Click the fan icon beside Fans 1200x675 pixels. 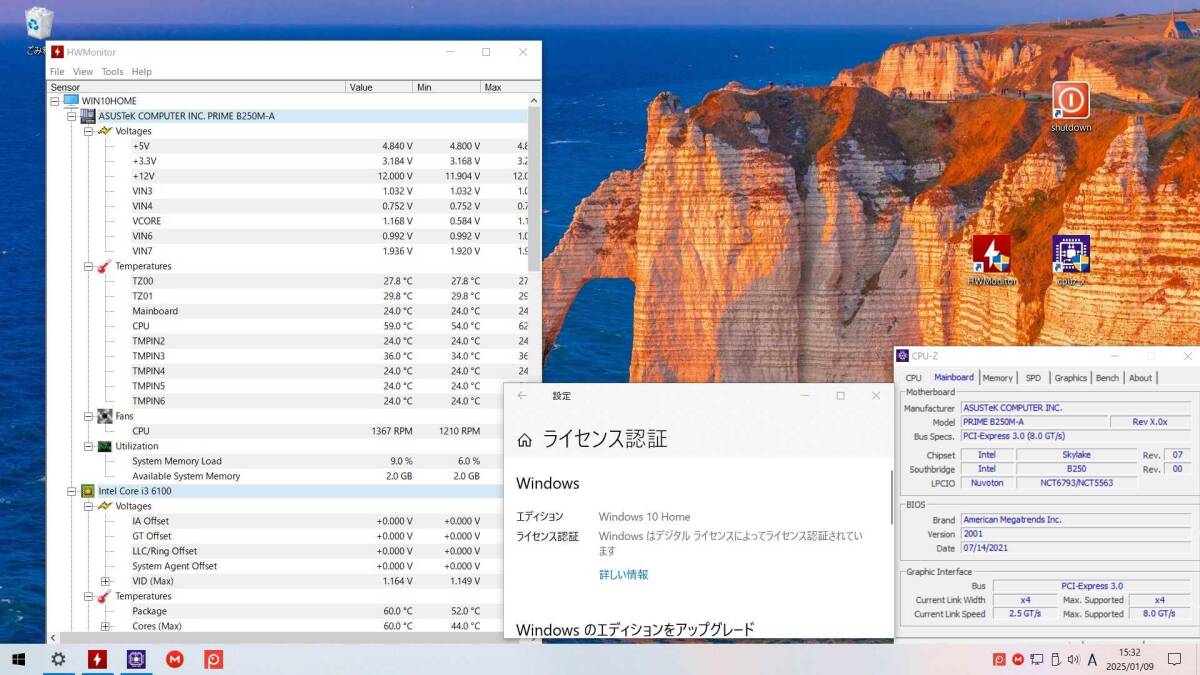pyautogui.click(x=104, y=416)
